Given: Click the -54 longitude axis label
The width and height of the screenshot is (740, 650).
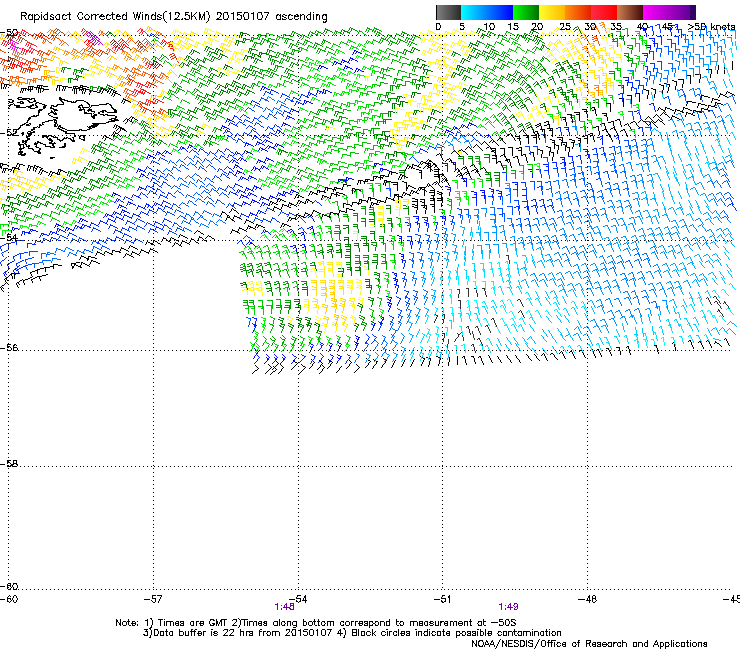Looking at the screenshot, I should [x=298, y=599].
